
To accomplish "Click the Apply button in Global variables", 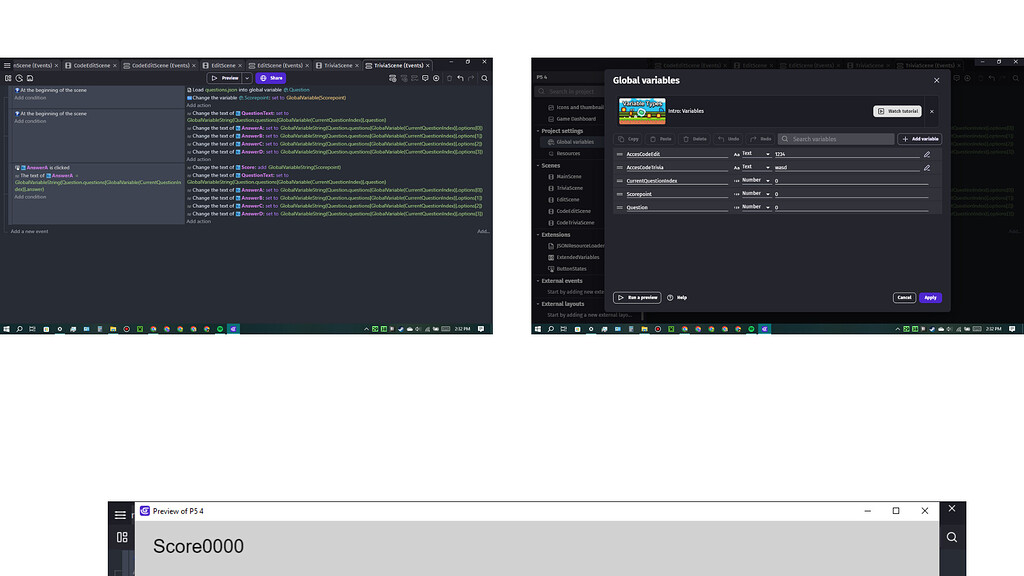I will pyautogui.click(x=929, y=297).
